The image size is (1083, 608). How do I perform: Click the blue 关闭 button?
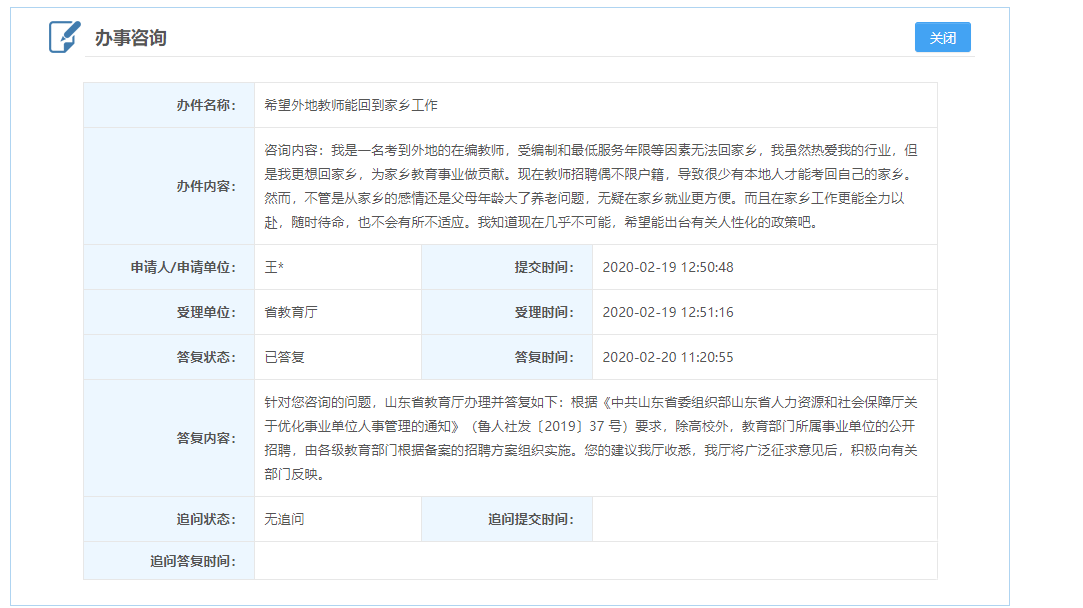point(942,37)
